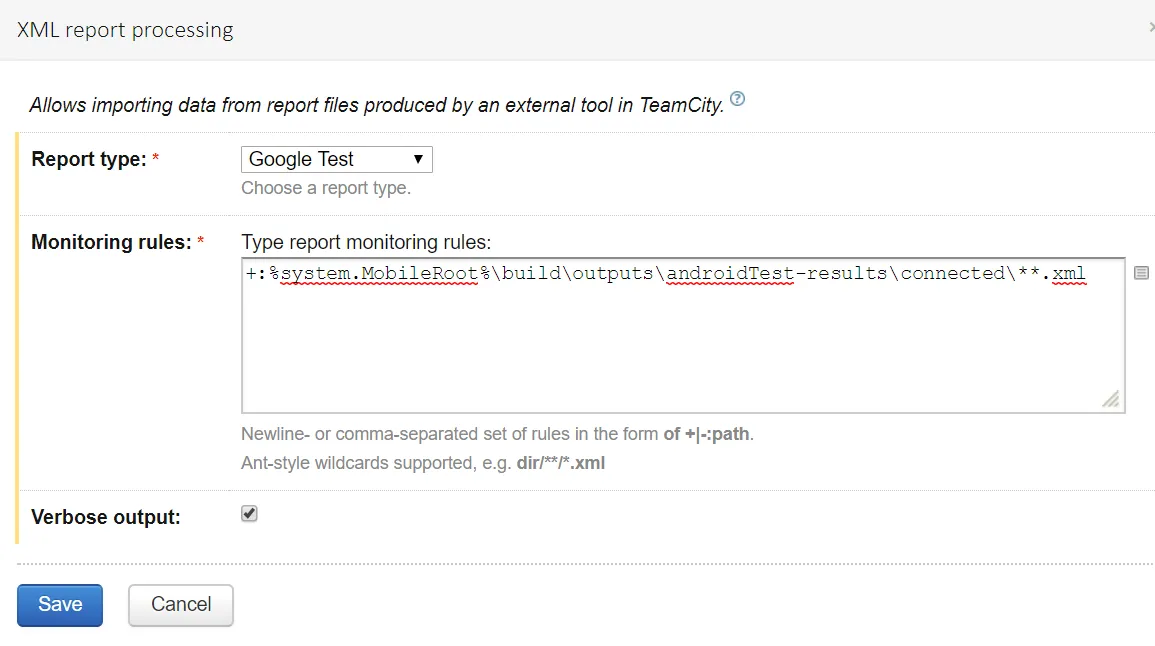
Task: Click the 'Choose a report type.' hint text
Action: [326, 188]
